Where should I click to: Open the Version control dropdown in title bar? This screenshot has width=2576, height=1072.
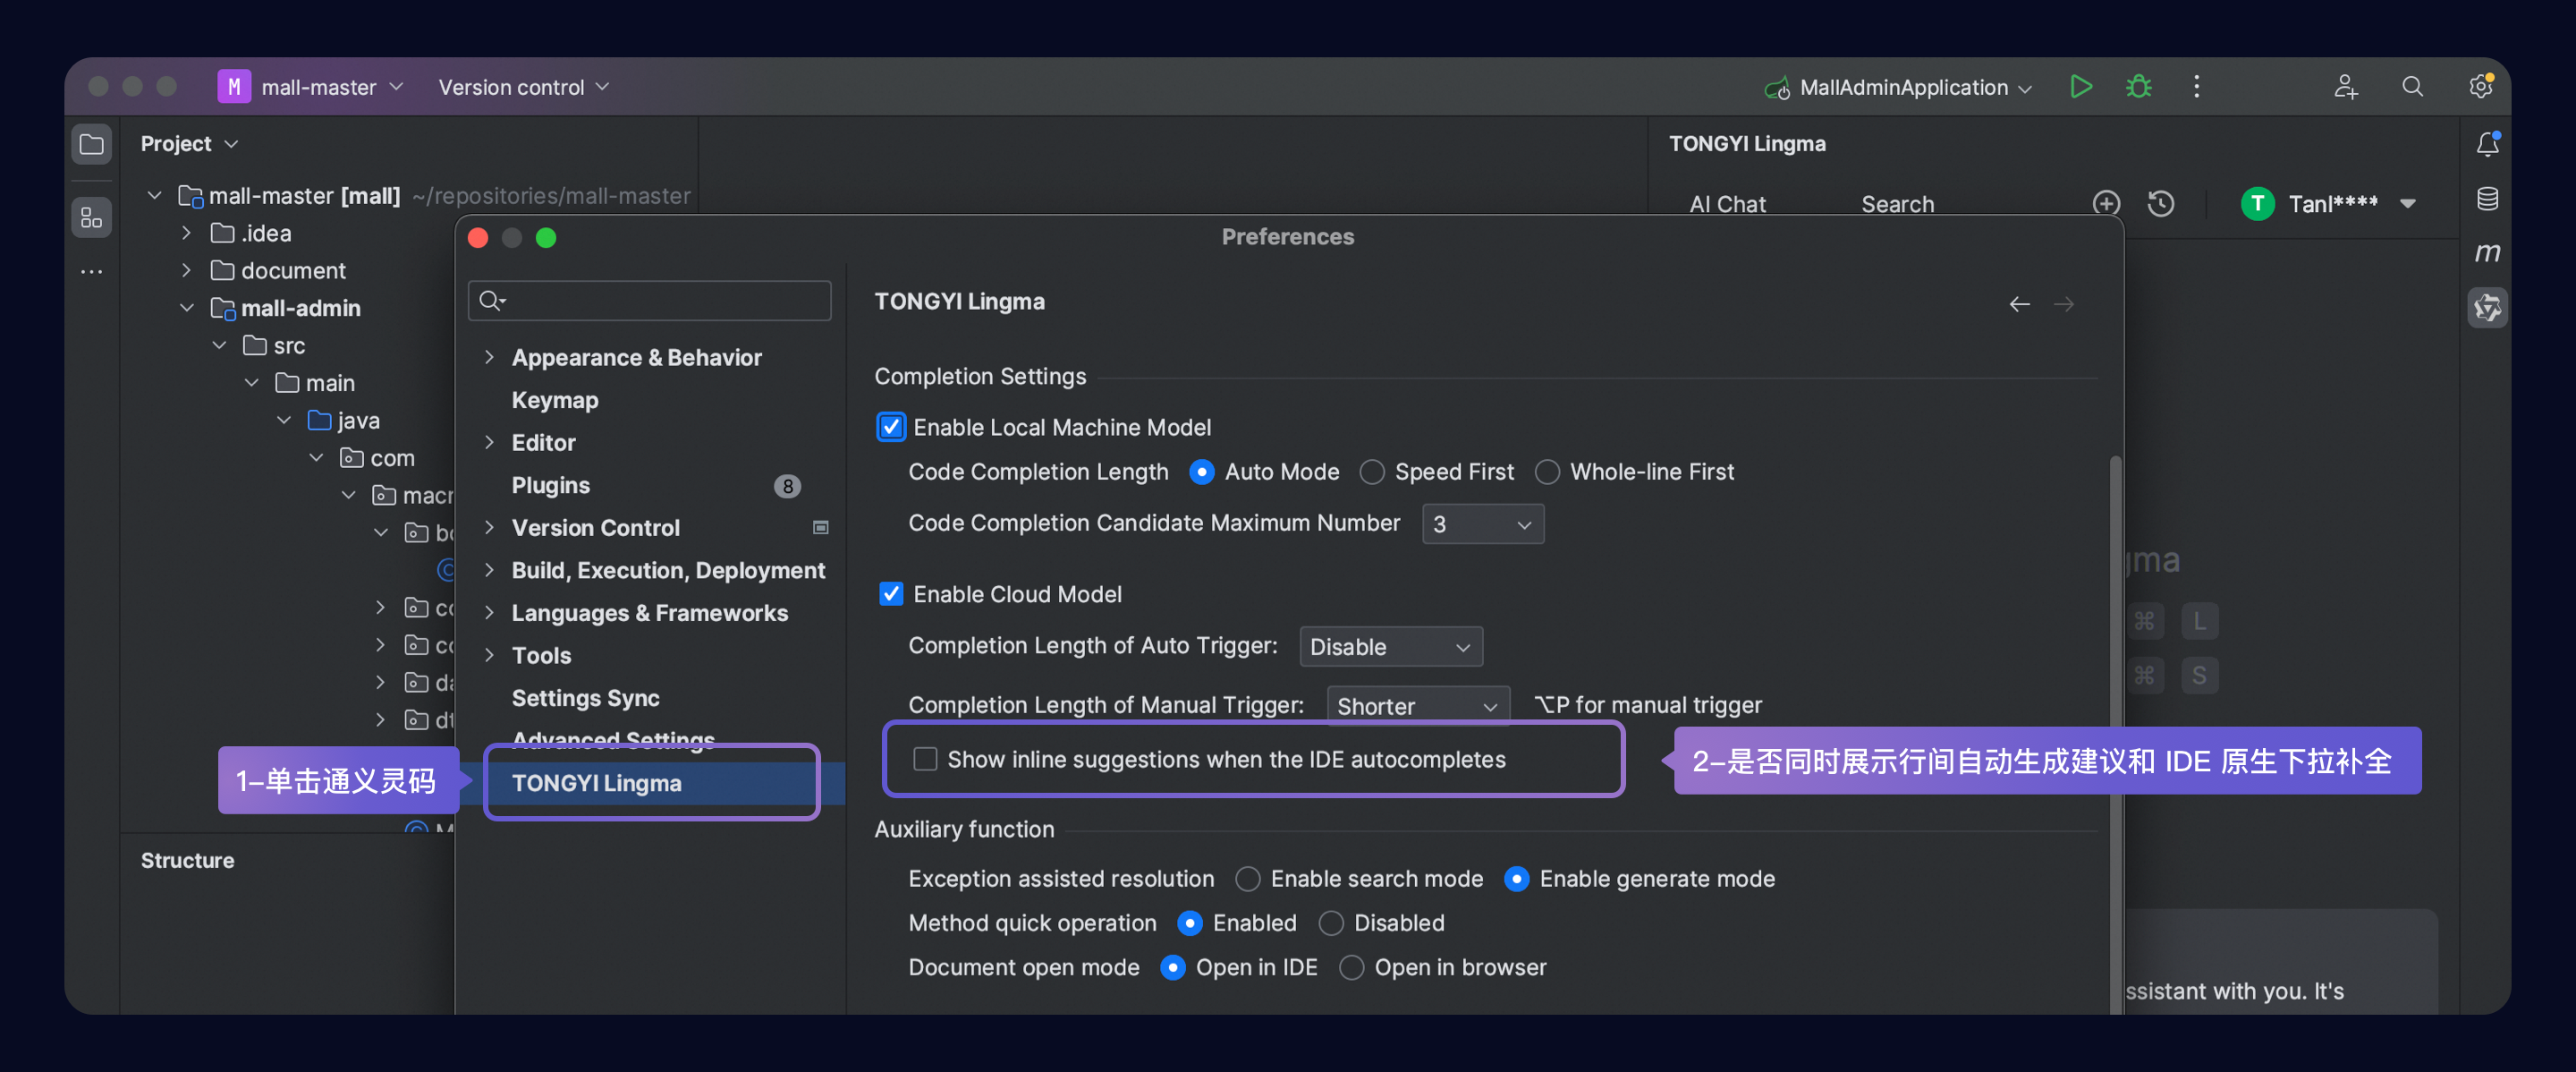(523, 87)
